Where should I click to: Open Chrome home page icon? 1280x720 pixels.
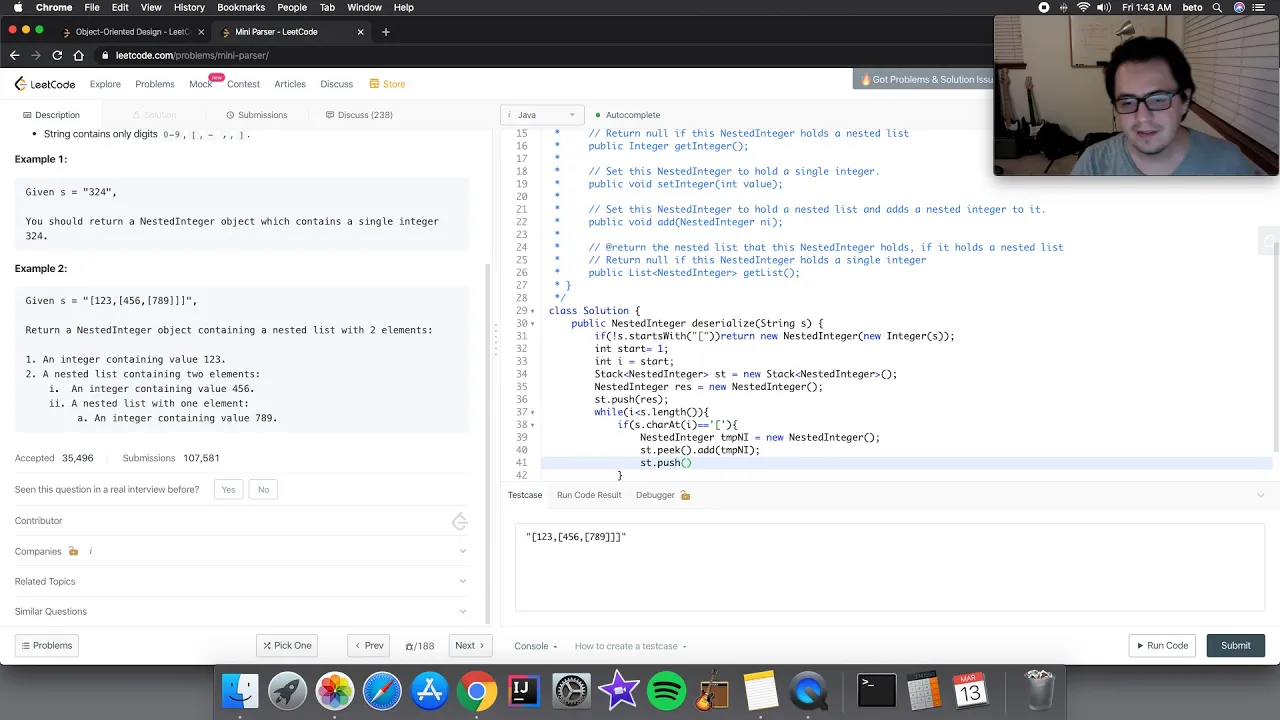(x=79, y=55)
